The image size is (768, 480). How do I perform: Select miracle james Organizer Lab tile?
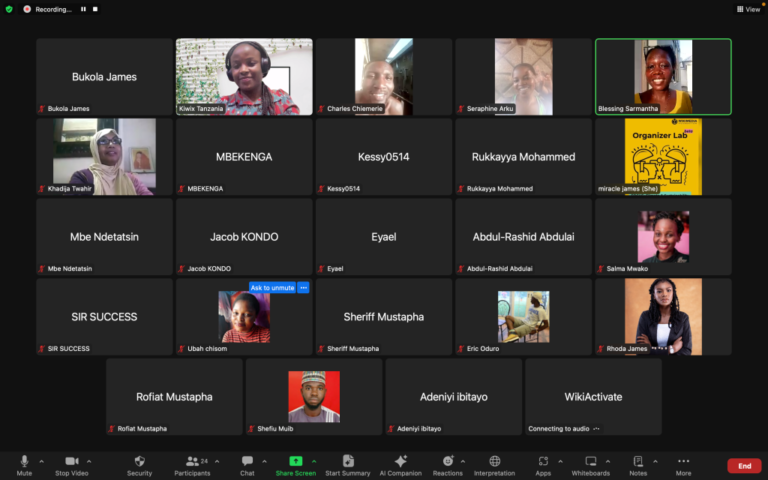663,157
